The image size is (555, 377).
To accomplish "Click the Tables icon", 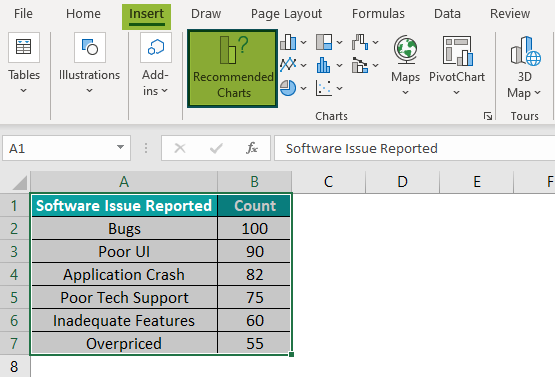I will point(24,47).
